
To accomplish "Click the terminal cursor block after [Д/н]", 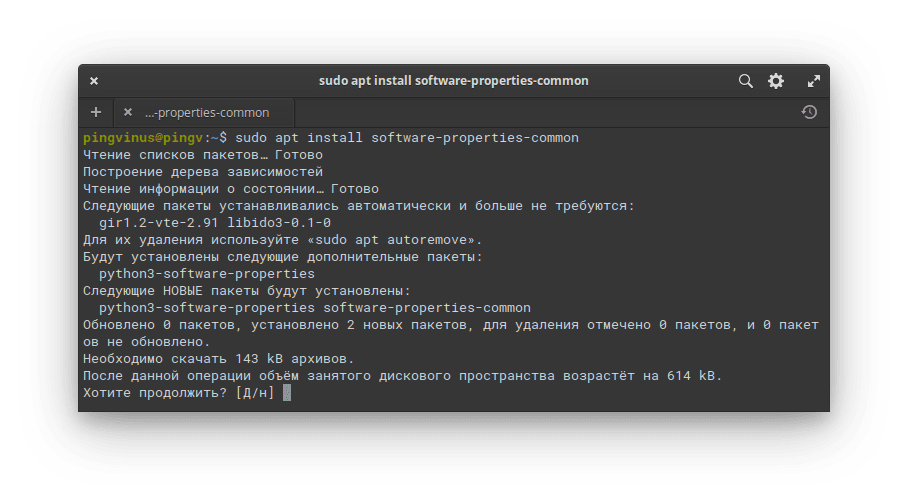I will click(287, 393).
